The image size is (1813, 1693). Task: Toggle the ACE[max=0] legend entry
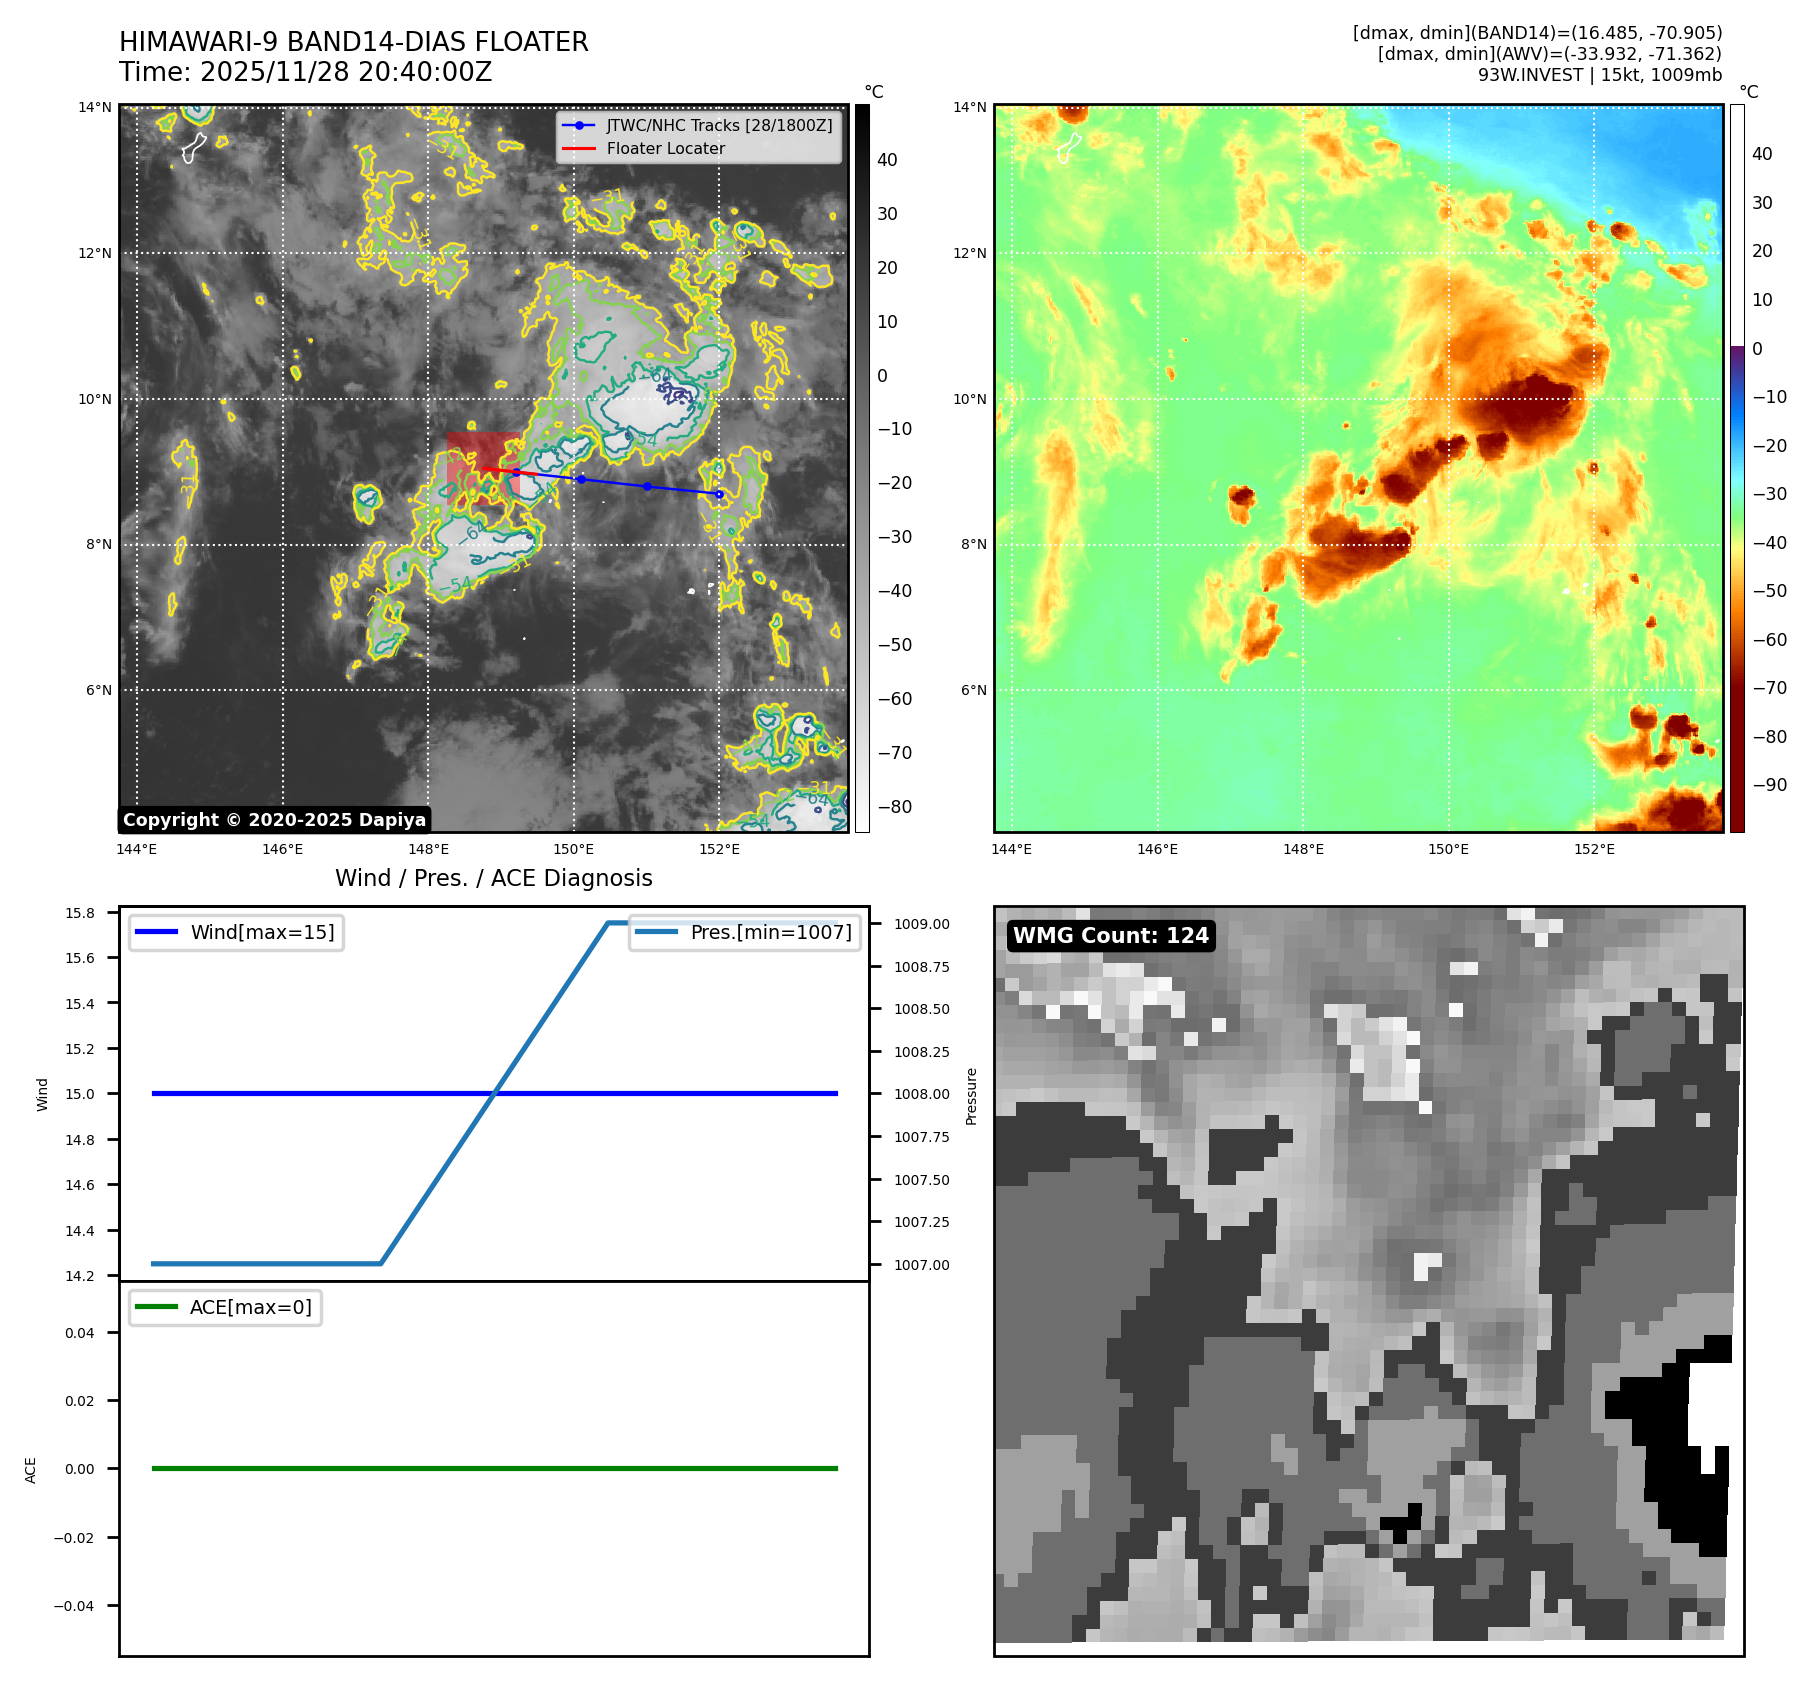(x=226, y=1307)
